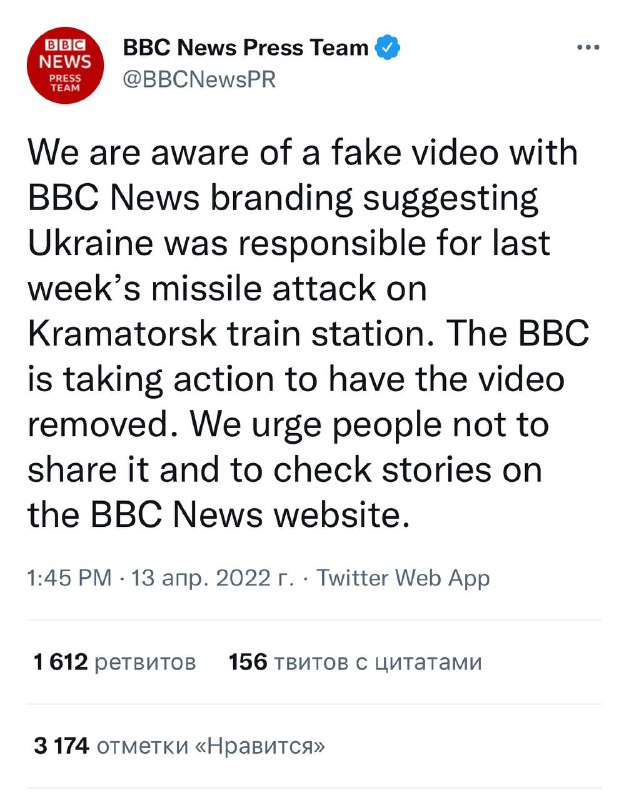This screenshot has width=629, height=800.
Task: Open the BBC News Press Team profile name
Action: [245, 47]
